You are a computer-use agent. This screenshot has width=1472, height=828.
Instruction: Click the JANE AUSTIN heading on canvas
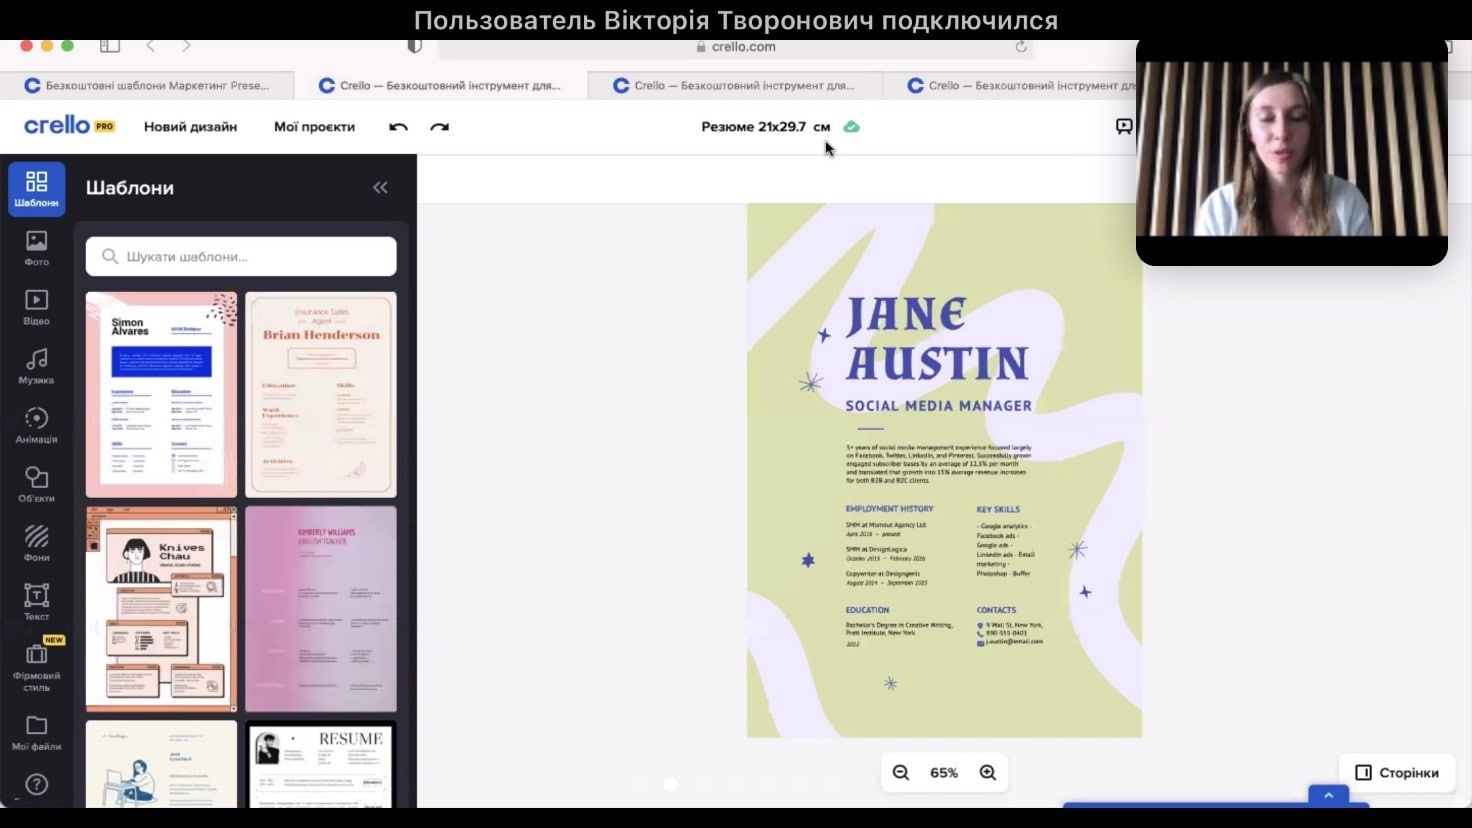click(x=937, y=340)
